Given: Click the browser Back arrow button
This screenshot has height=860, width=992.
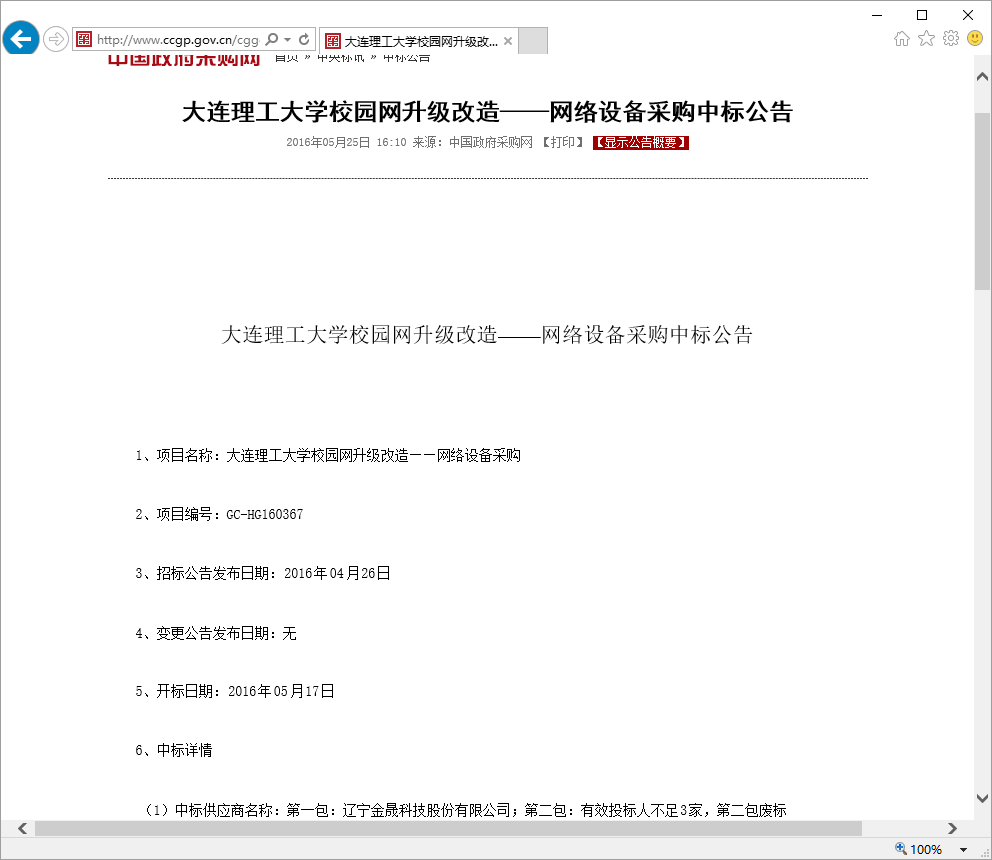Looking at the screenshot, I should pyautogui.click(x=20, y=39).
